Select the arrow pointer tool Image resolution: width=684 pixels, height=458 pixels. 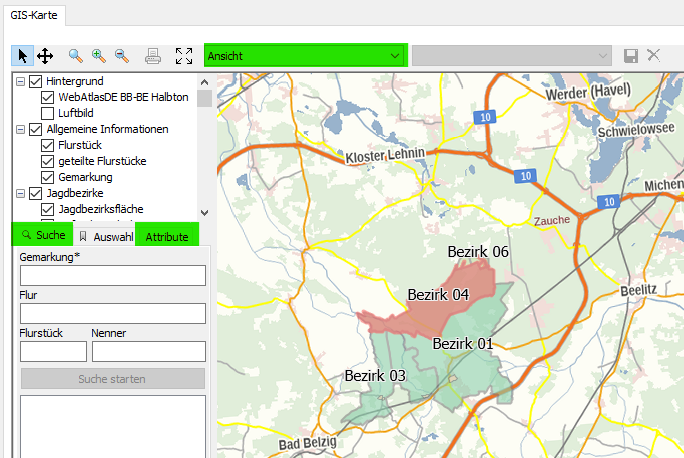click(23, 56)
